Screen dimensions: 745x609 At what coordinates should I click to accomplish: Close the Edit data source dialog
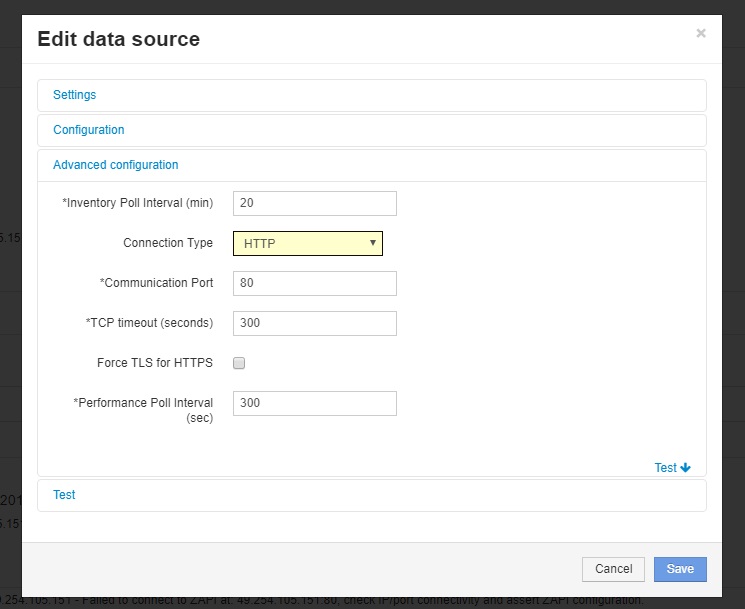[701, 33]
